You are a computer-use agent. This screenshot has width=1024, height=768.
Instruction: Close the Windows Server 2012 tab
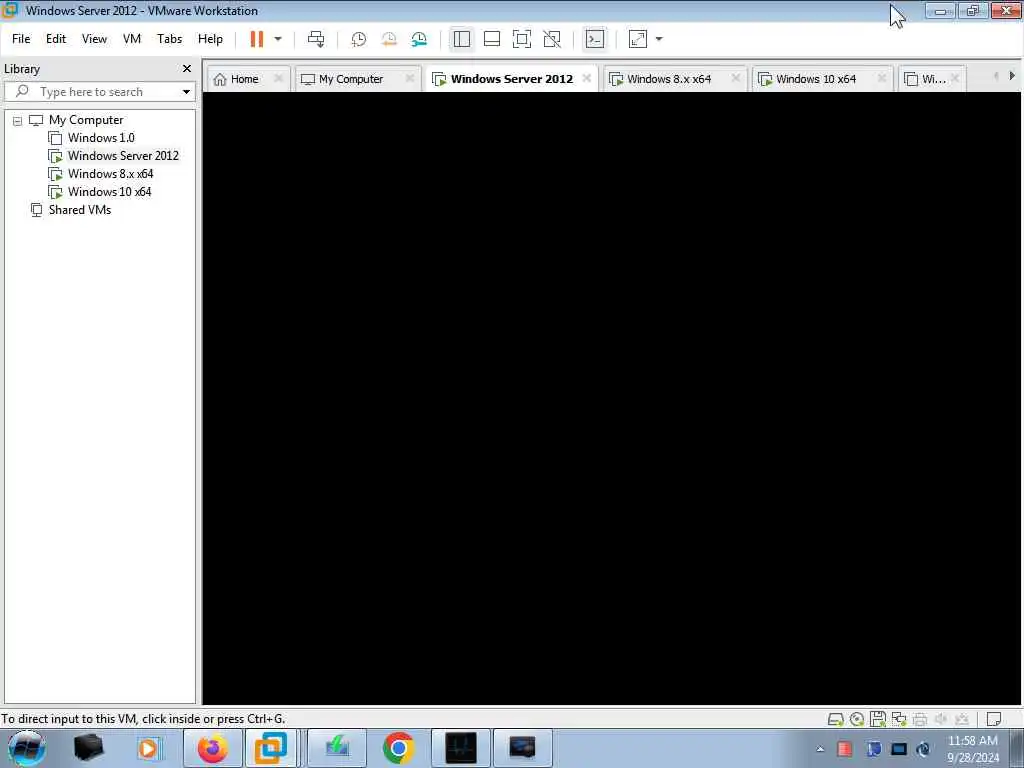coord(586,78)
